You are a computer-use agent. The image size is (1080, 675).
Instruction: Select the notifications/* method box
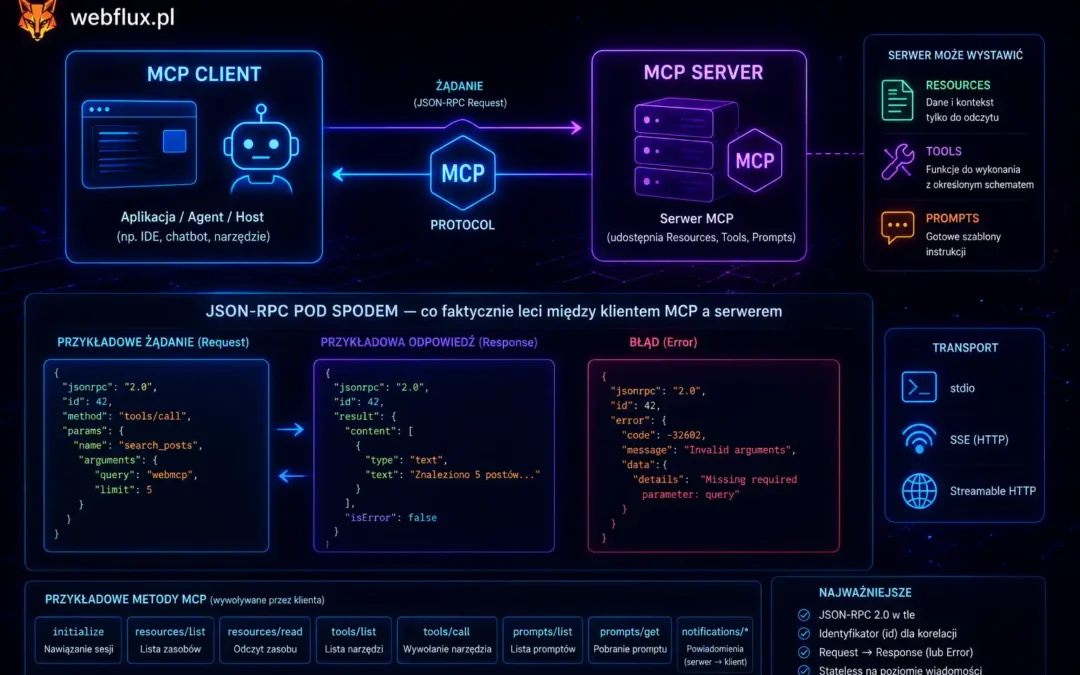point(715,645)
